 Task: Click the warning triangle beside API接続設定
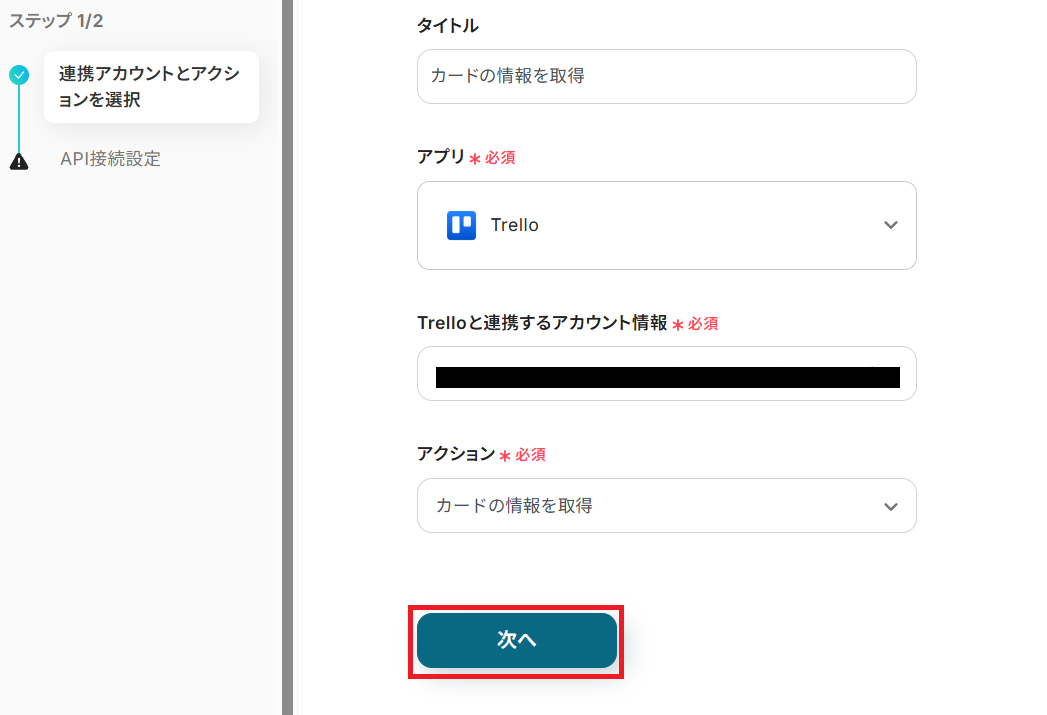pos(19,161)
